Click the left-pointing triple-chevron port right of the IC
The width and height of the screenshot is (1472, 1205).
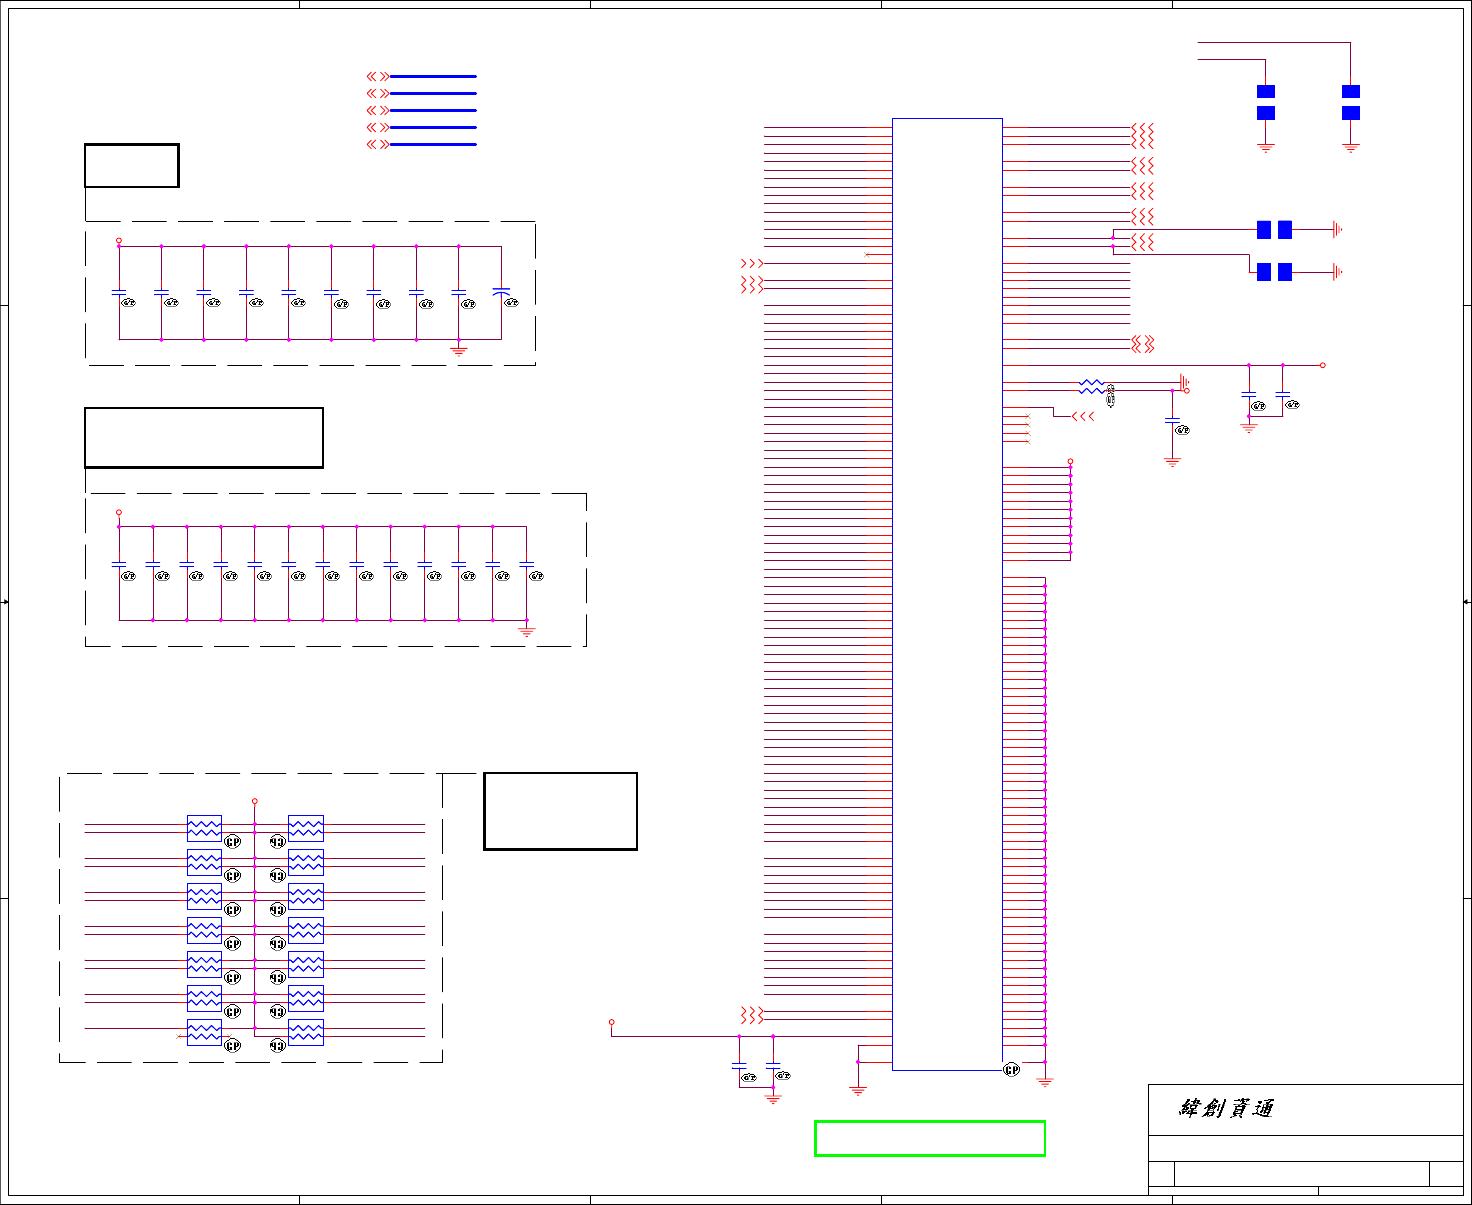click(x=1083, y=416)
